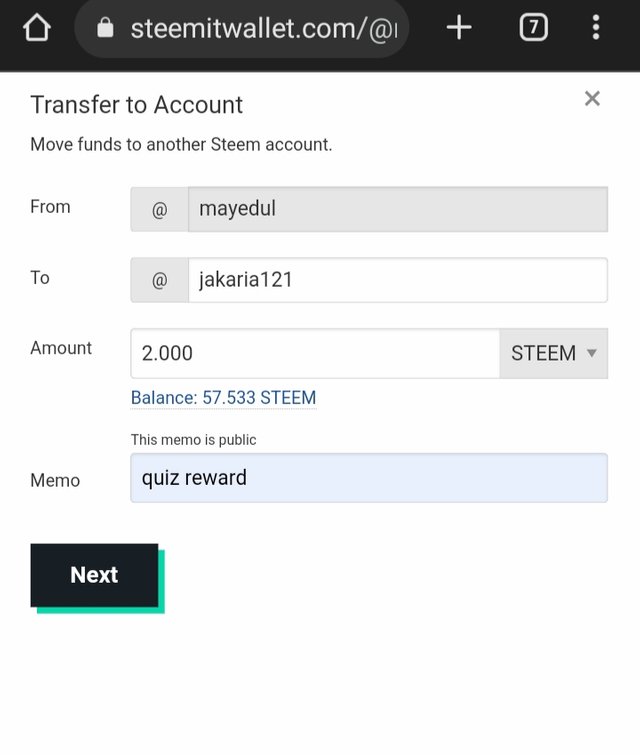Click the Amount label

pos(61,348)
